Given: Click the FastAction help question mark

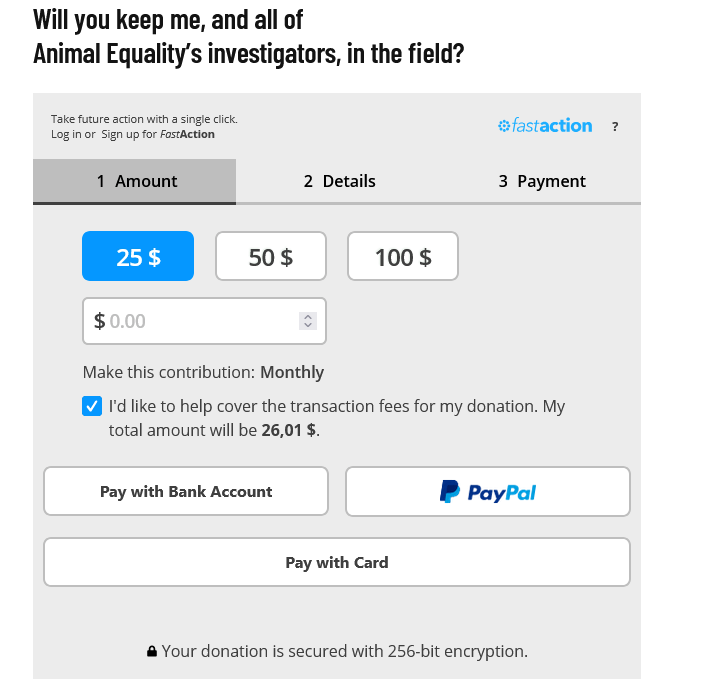Looking at the screenshot, I should (615, 127).
